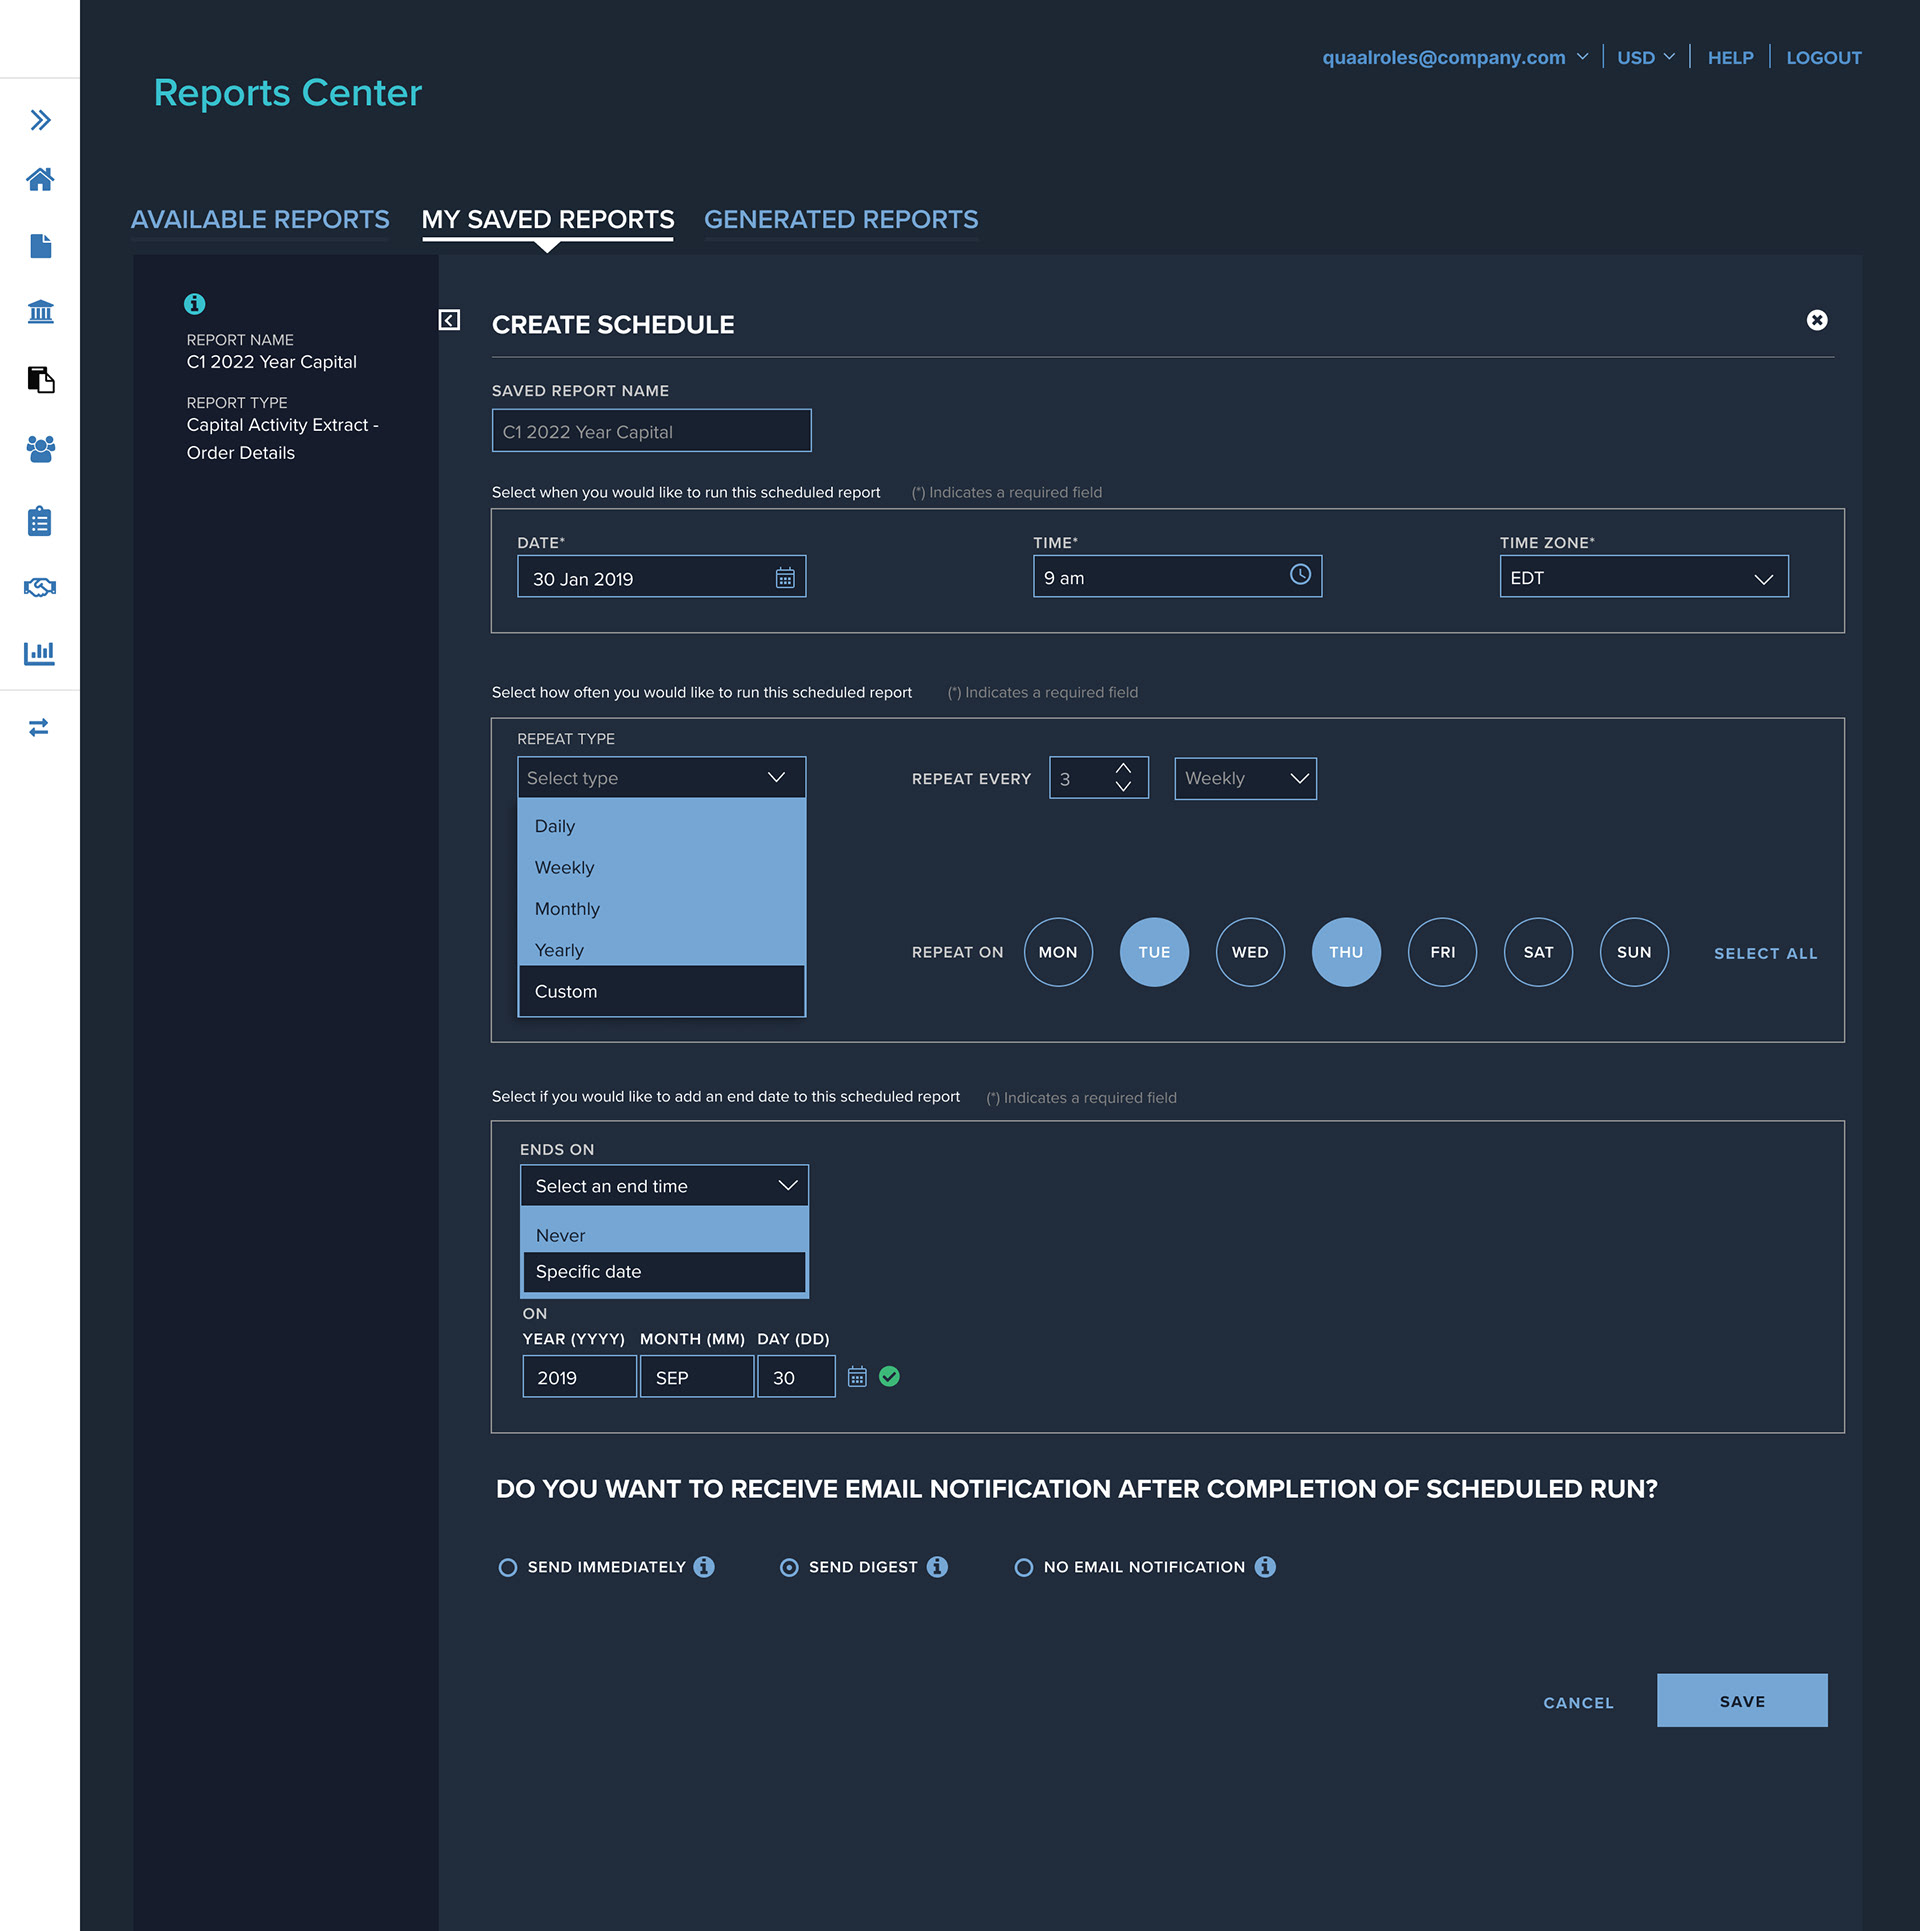Increase the Repeat Every value
1920x1931 pixels.
point(1123,768)
